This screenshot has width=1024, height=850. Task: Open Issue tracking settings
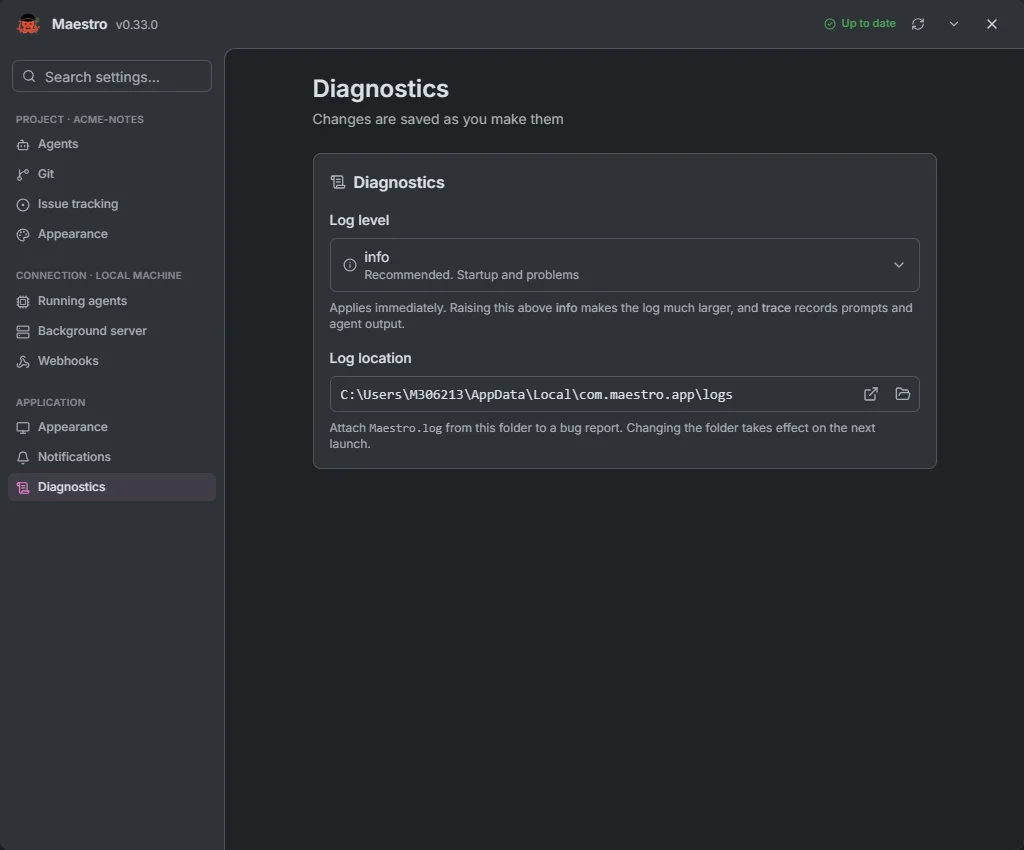112,204
